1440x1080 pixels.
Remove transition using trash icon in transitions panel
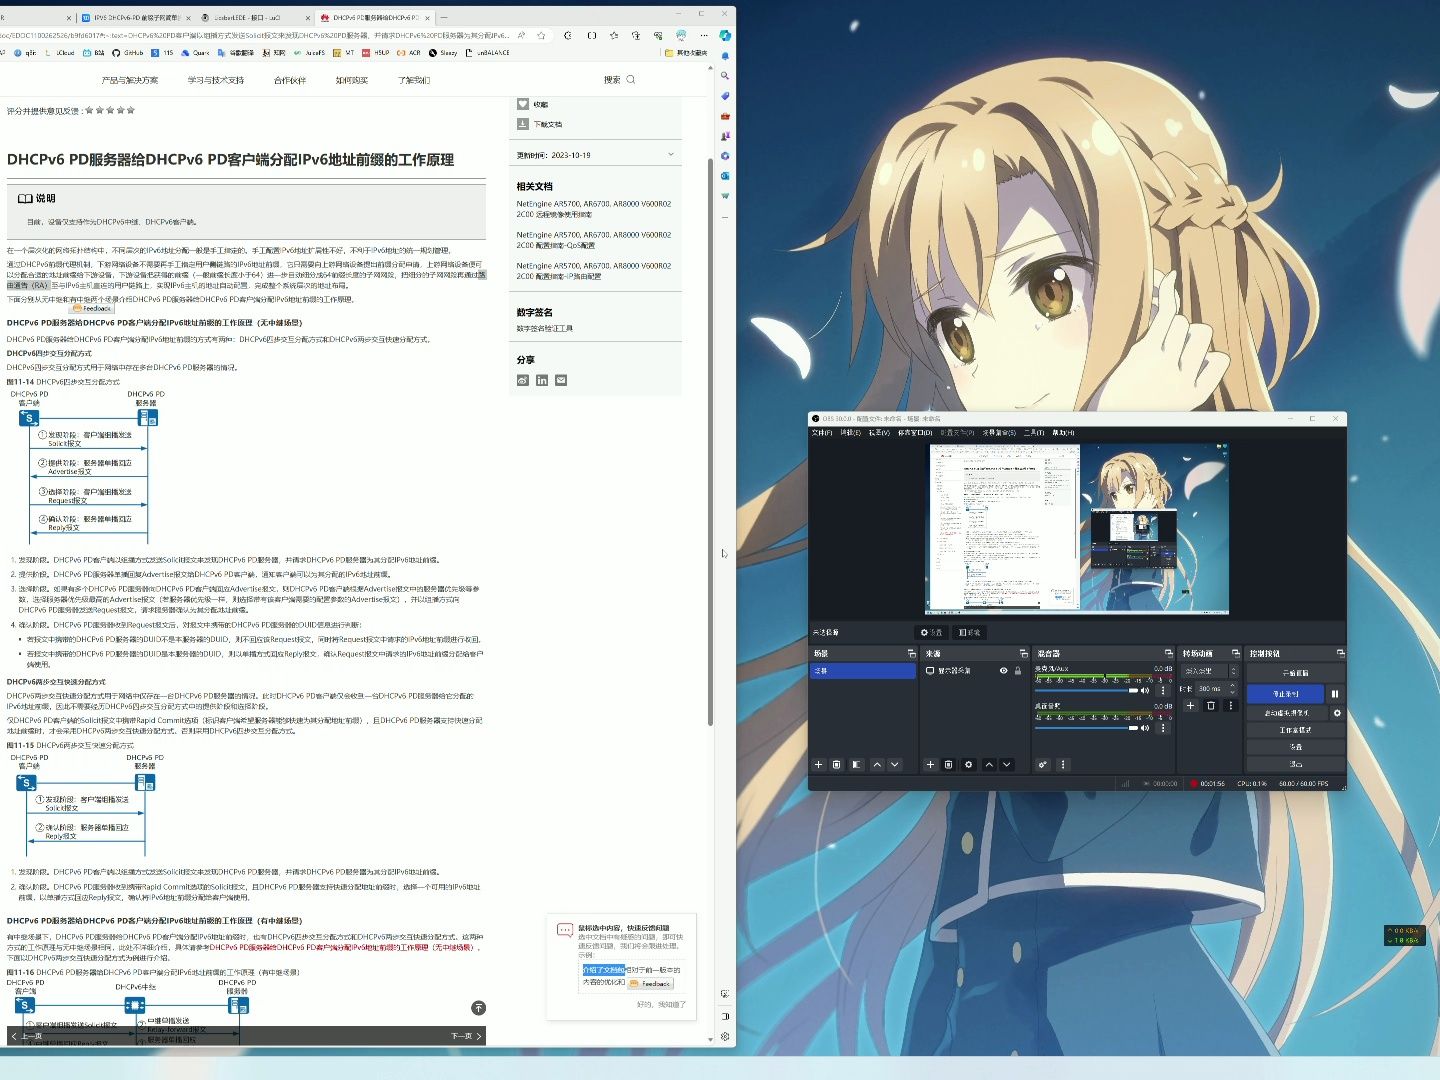(1211, 705)
